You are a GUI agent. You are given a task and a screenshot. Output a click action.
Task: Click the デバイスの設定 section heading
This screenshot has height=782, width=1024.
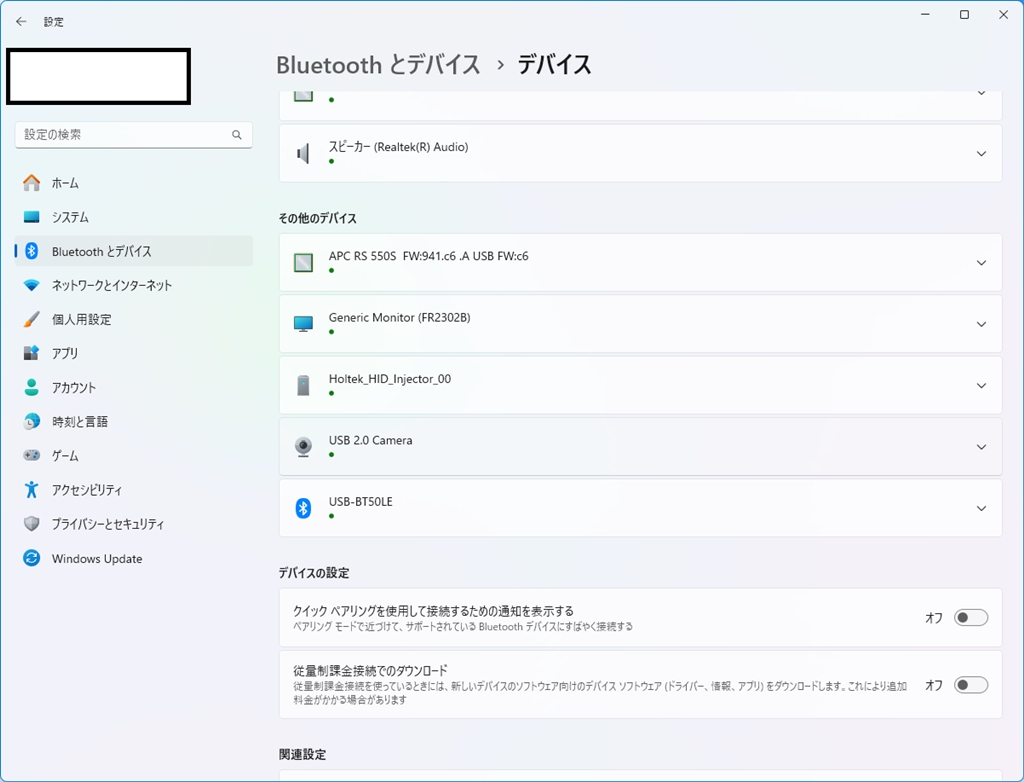click(313, 573)
